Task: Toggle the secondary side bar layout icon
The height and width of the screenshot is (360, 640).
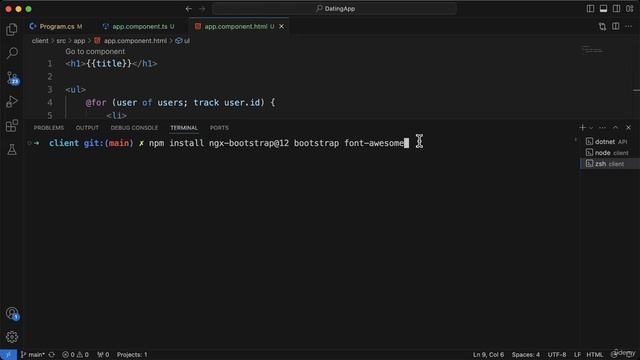Action: tap(616, 9)
